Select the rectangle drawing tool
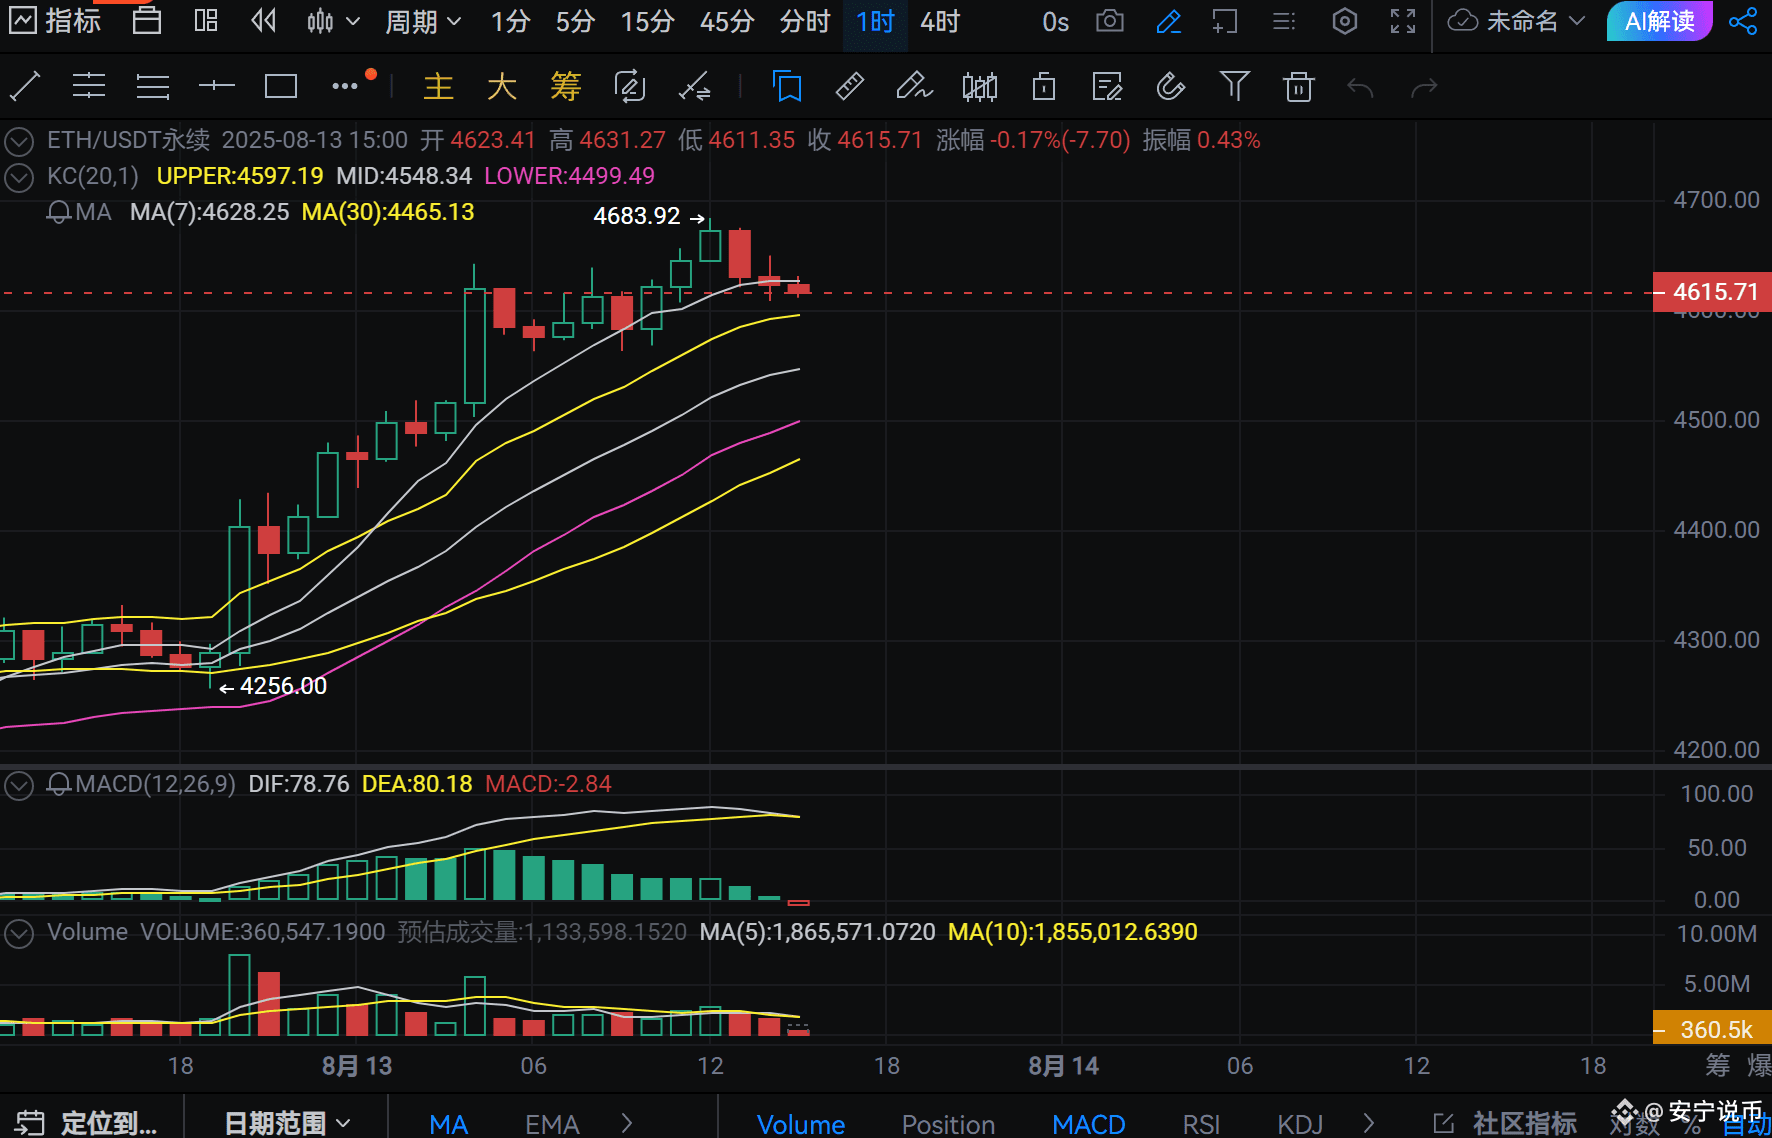The width and height of the screenshot is (1772, 1138). (281, 87)
